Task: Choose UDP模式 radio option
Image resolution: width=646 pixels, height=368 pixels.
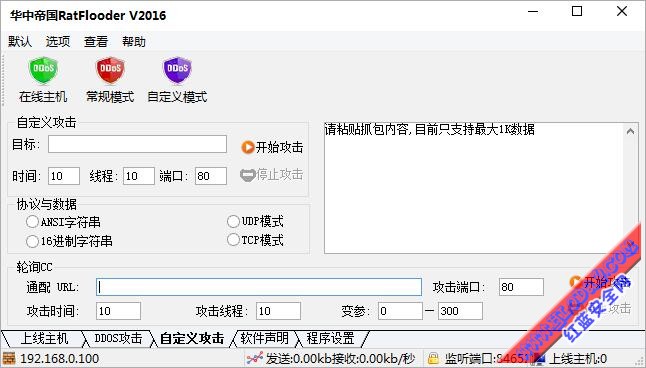Action: 233,221
